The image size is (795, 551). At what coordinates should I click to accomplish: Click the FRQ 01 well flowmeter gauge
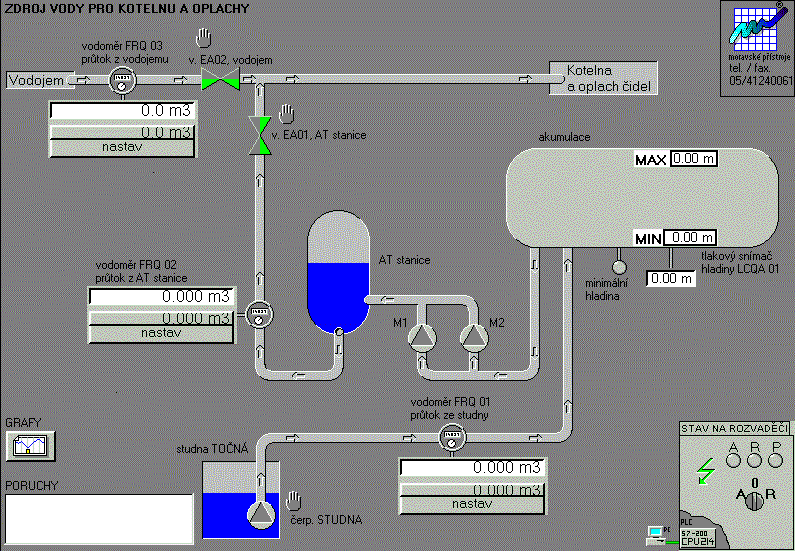click(x=452, y=437)
